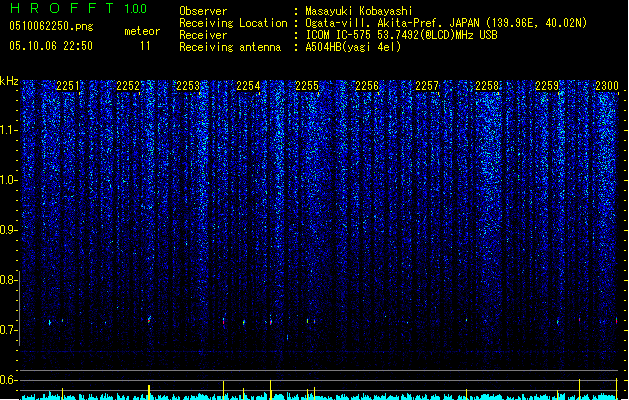
Task: Click the 2257 time marker
Action: click(x=427, y=86)
